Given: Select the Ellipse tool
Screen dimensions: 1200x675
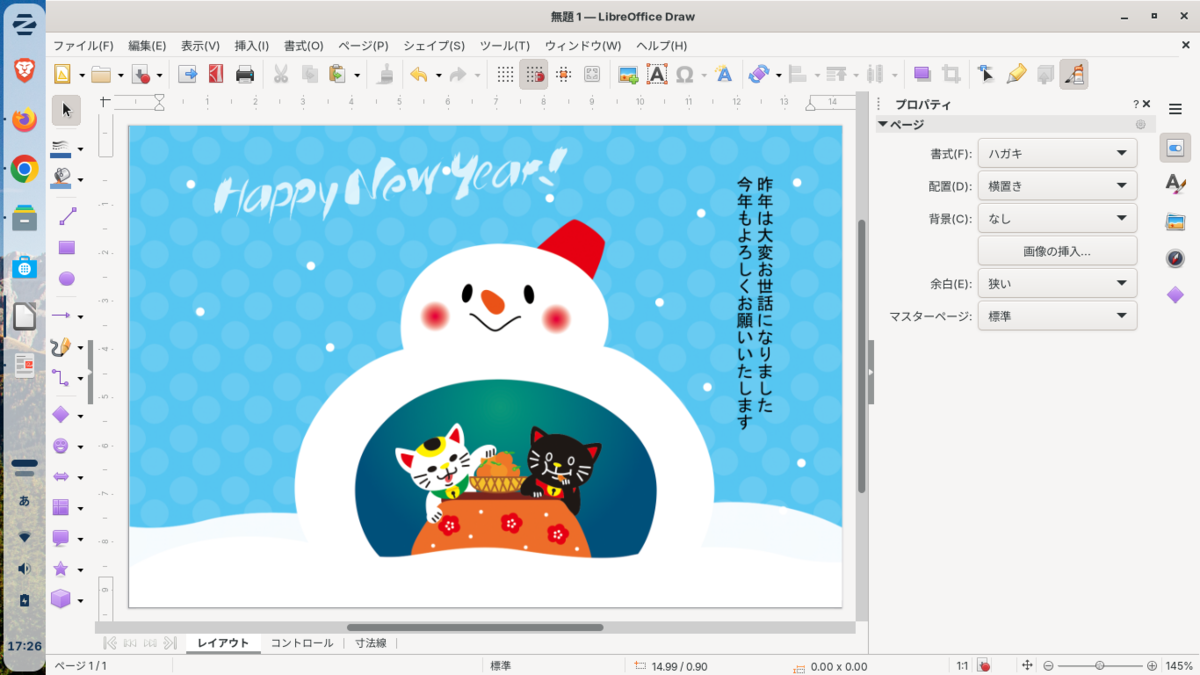Looking at the screenshot, I should [x=67, y=278].
